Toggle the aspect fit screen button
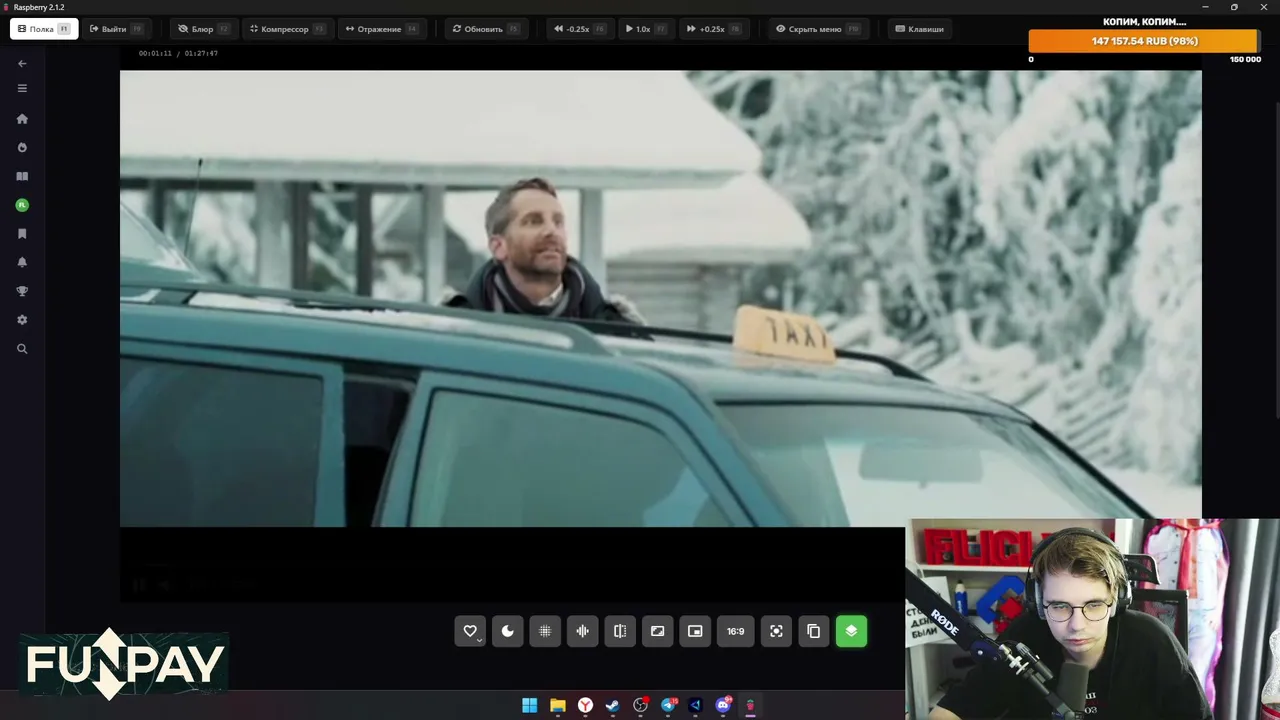 (657, 631)
